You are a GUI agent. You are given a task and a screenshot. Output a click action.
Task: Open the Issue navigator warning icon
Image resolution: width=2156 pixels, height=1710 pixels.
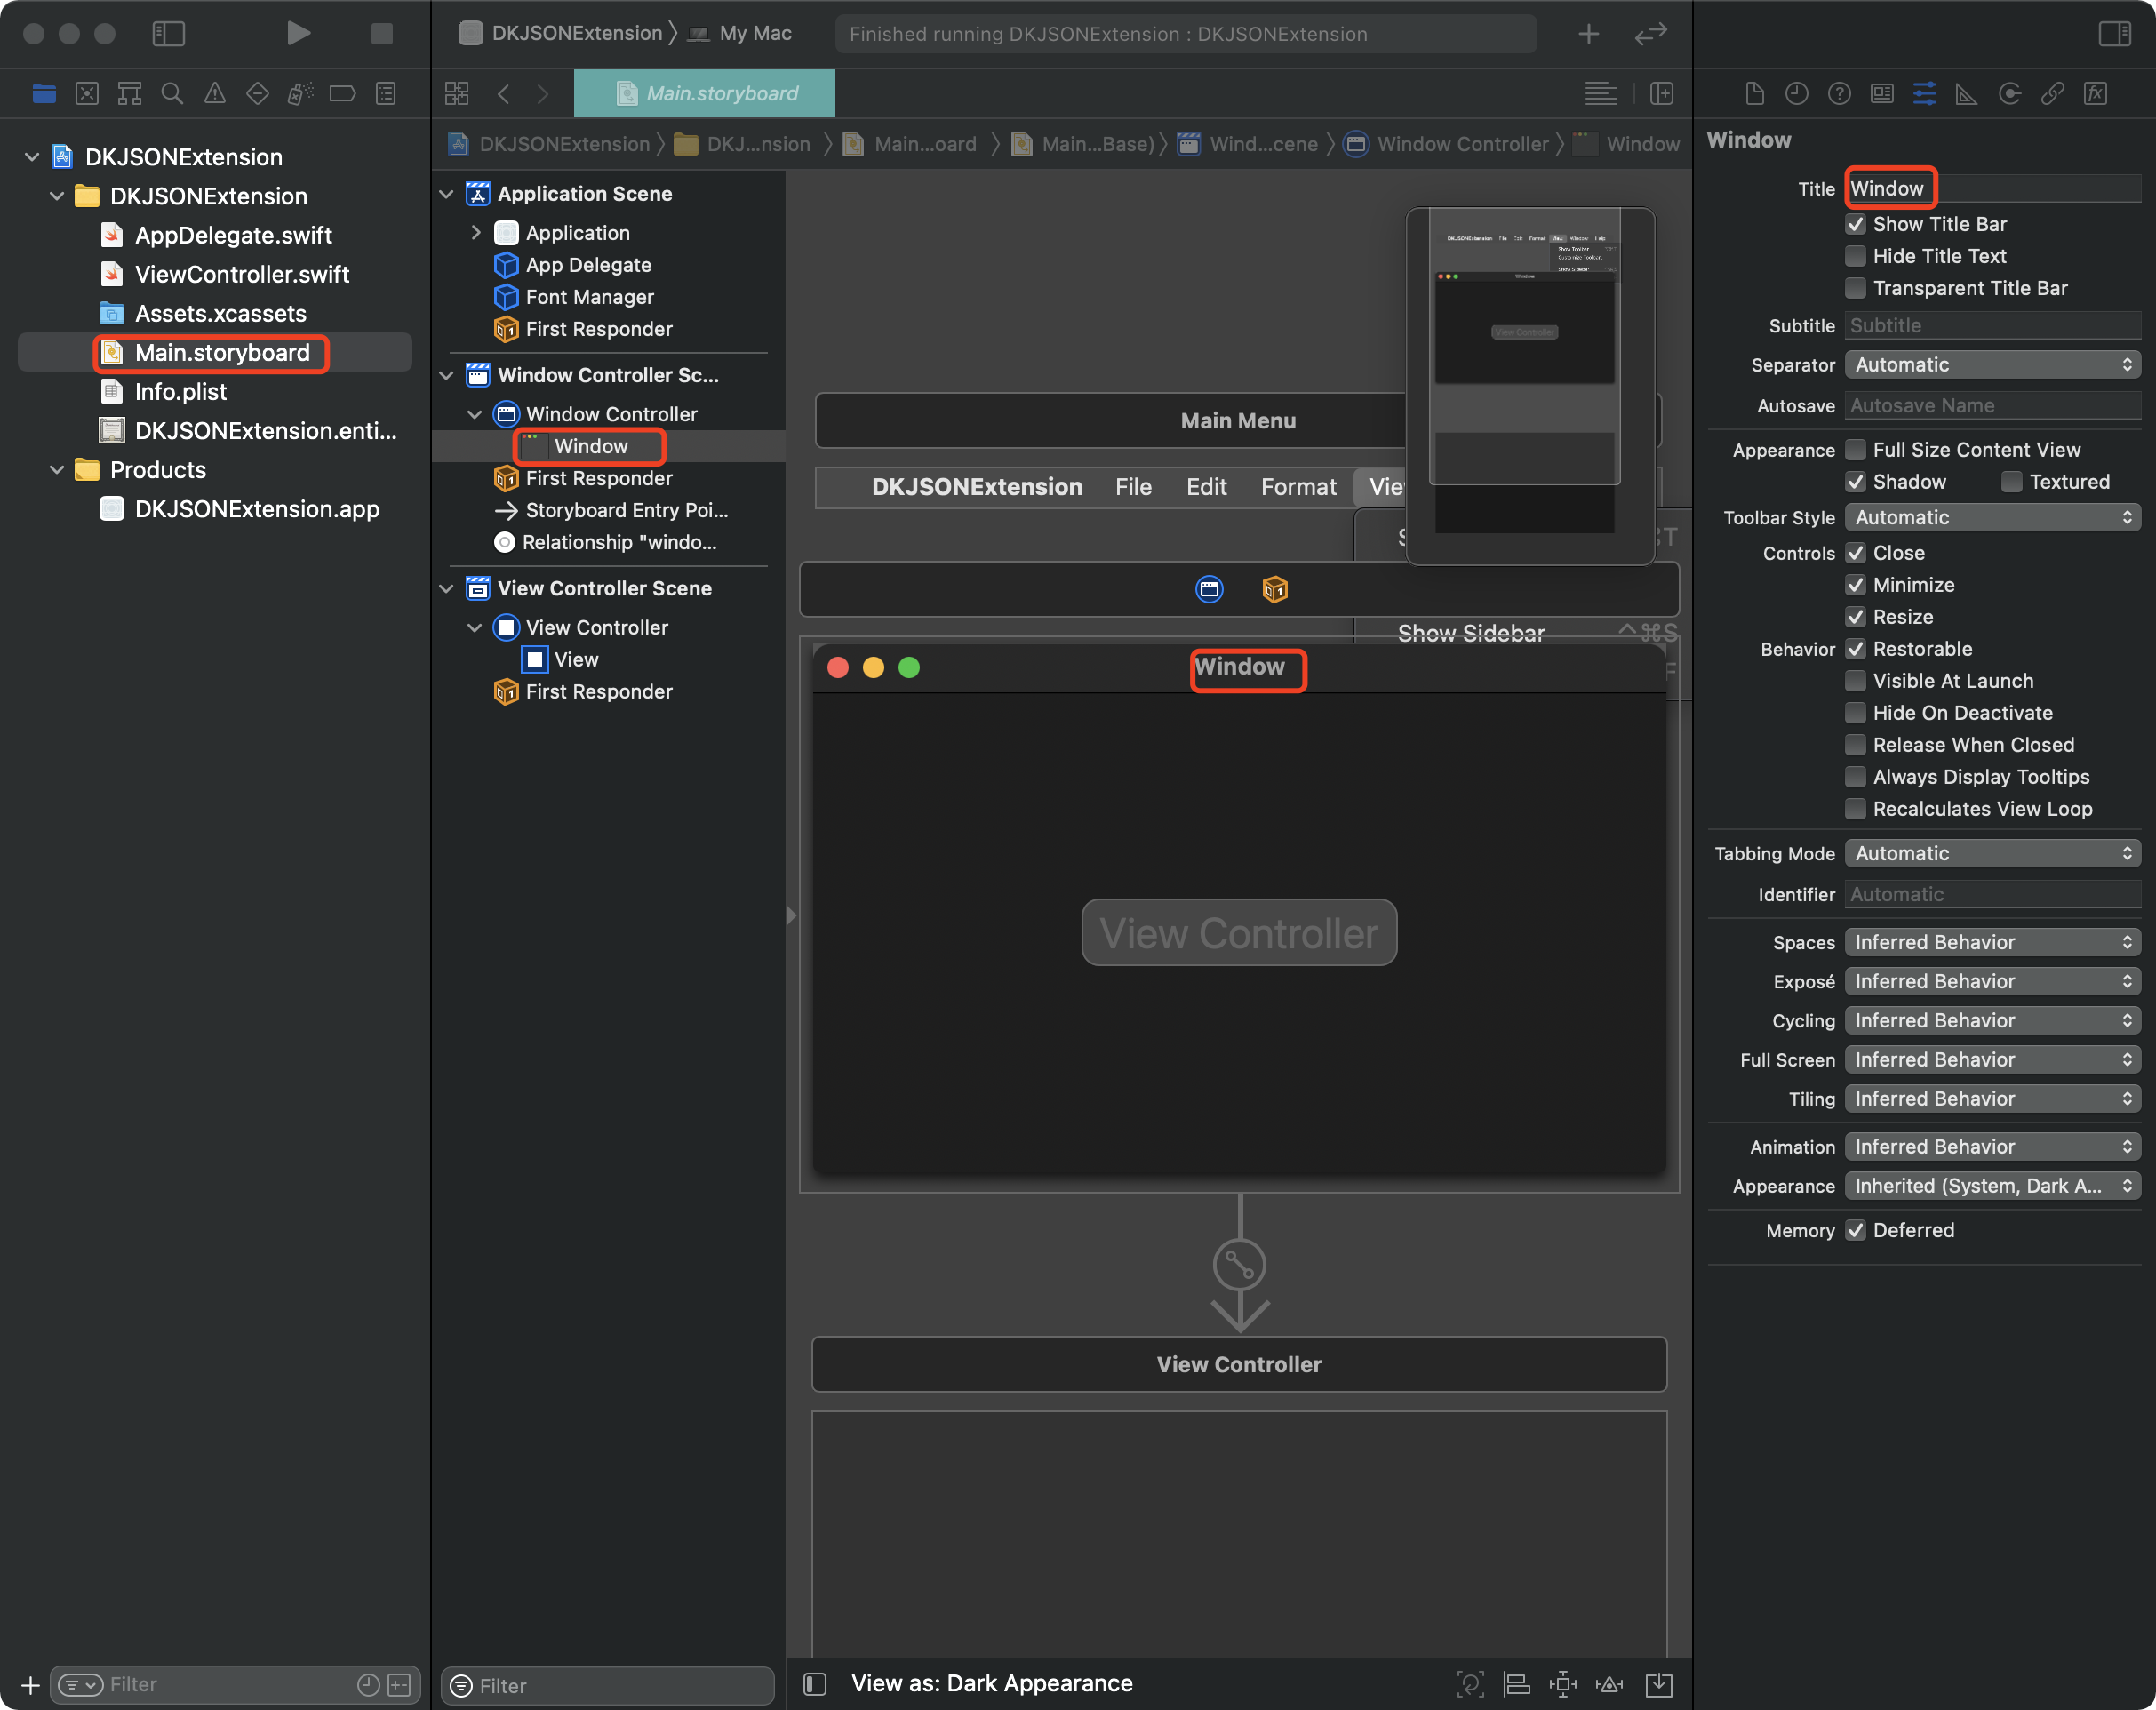214,94
